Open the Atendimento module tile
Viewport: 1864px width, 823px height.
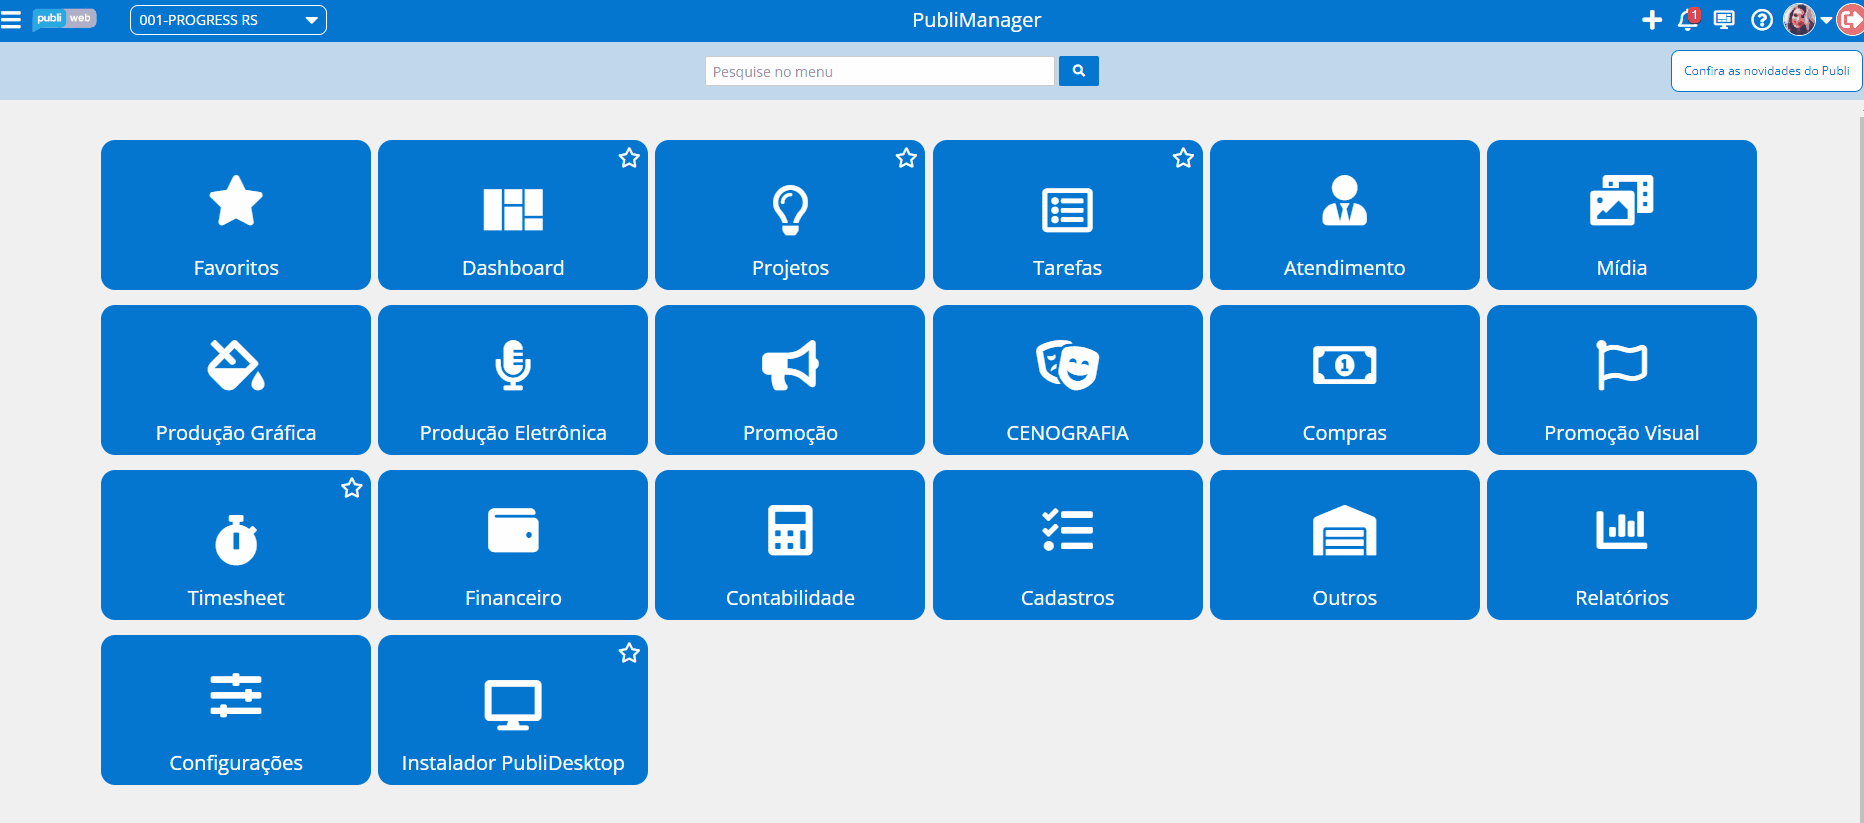[x=1344, y=215]
